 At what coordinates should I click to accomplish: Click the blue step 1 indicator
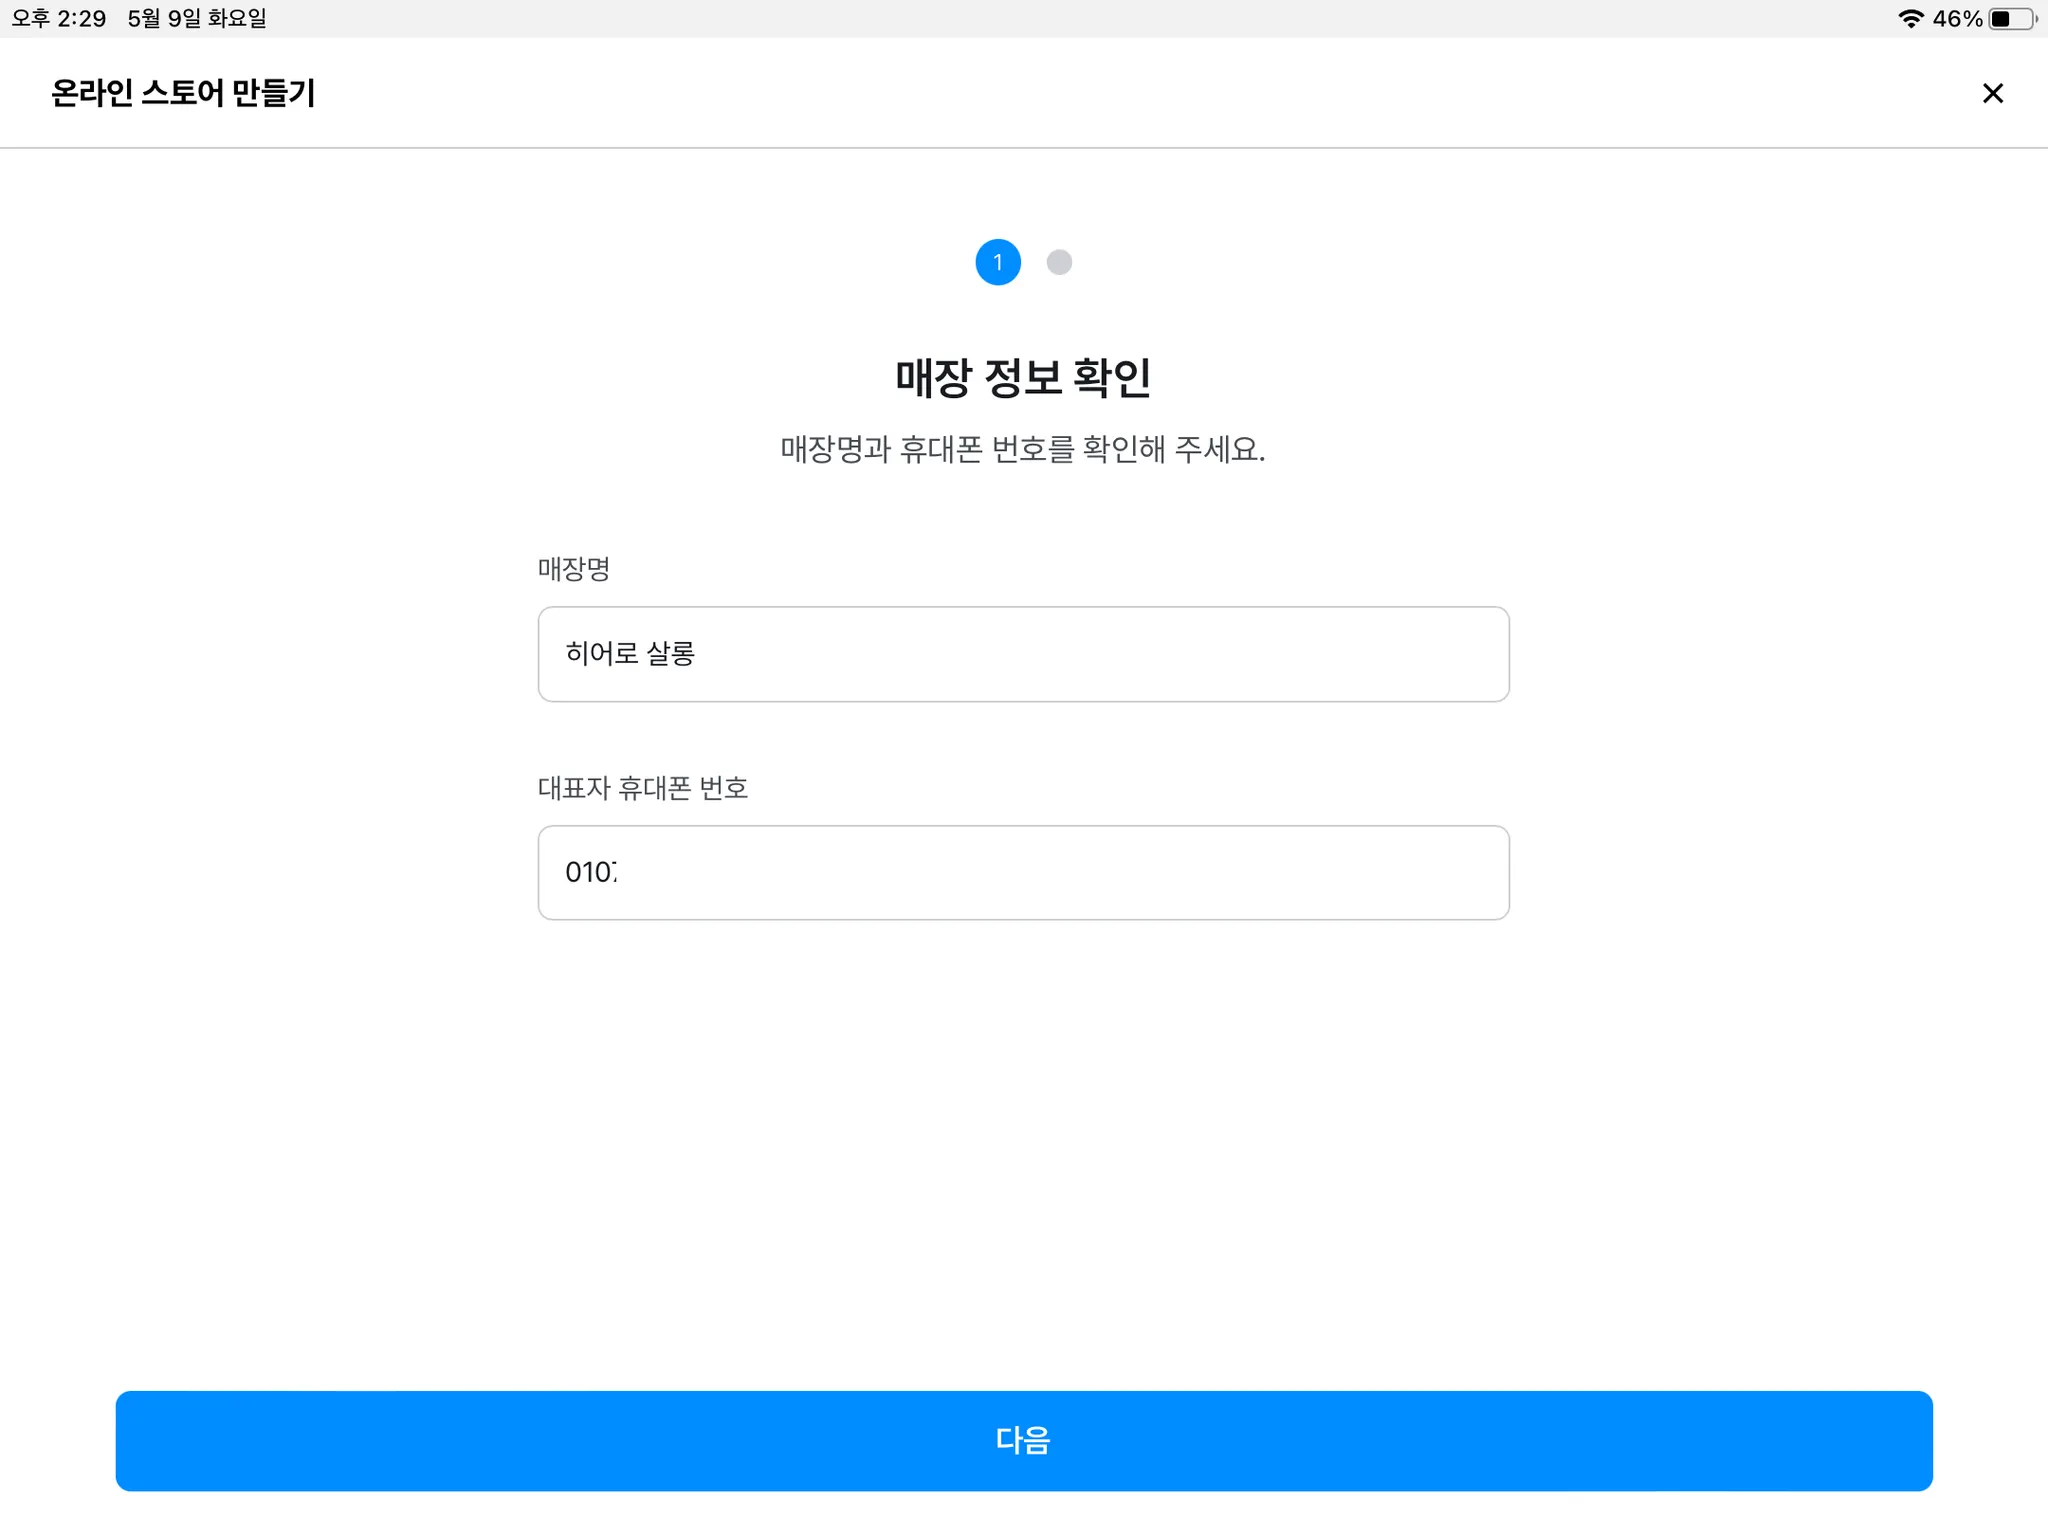coord(997,262)
